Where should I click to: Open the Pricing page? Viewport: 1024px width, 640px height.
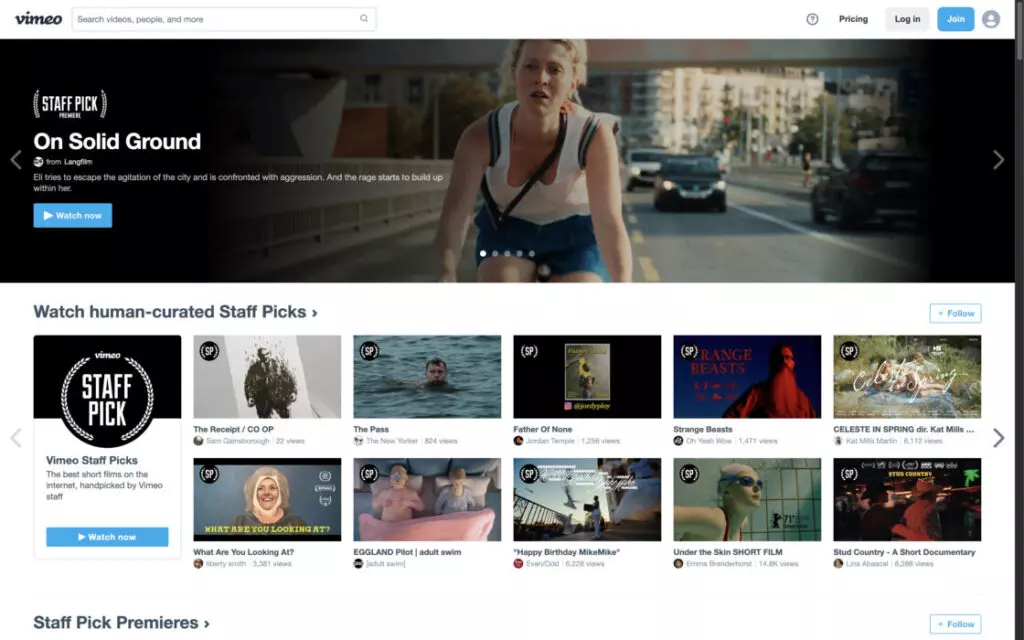pyautogui.click(x=853, y=19)
